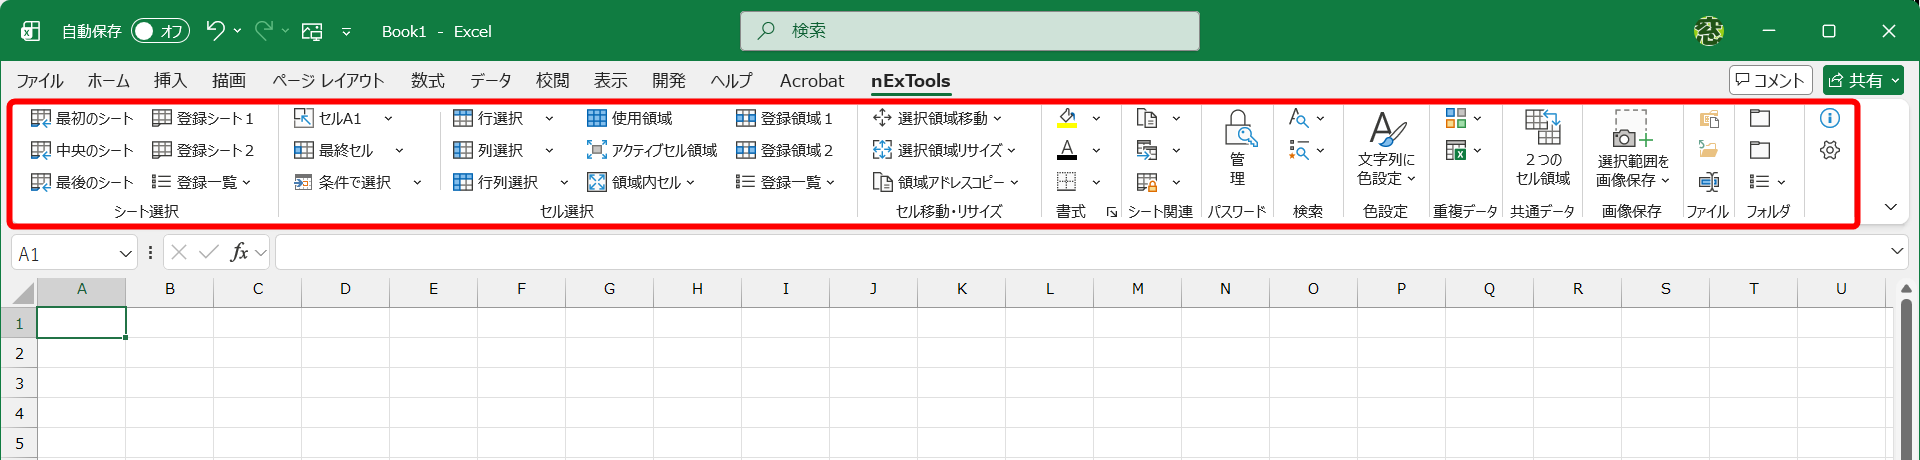This screenshot has height=460, width=1920.
Task: Click the sheet protection lock icon
Action: click(1147, 182)
